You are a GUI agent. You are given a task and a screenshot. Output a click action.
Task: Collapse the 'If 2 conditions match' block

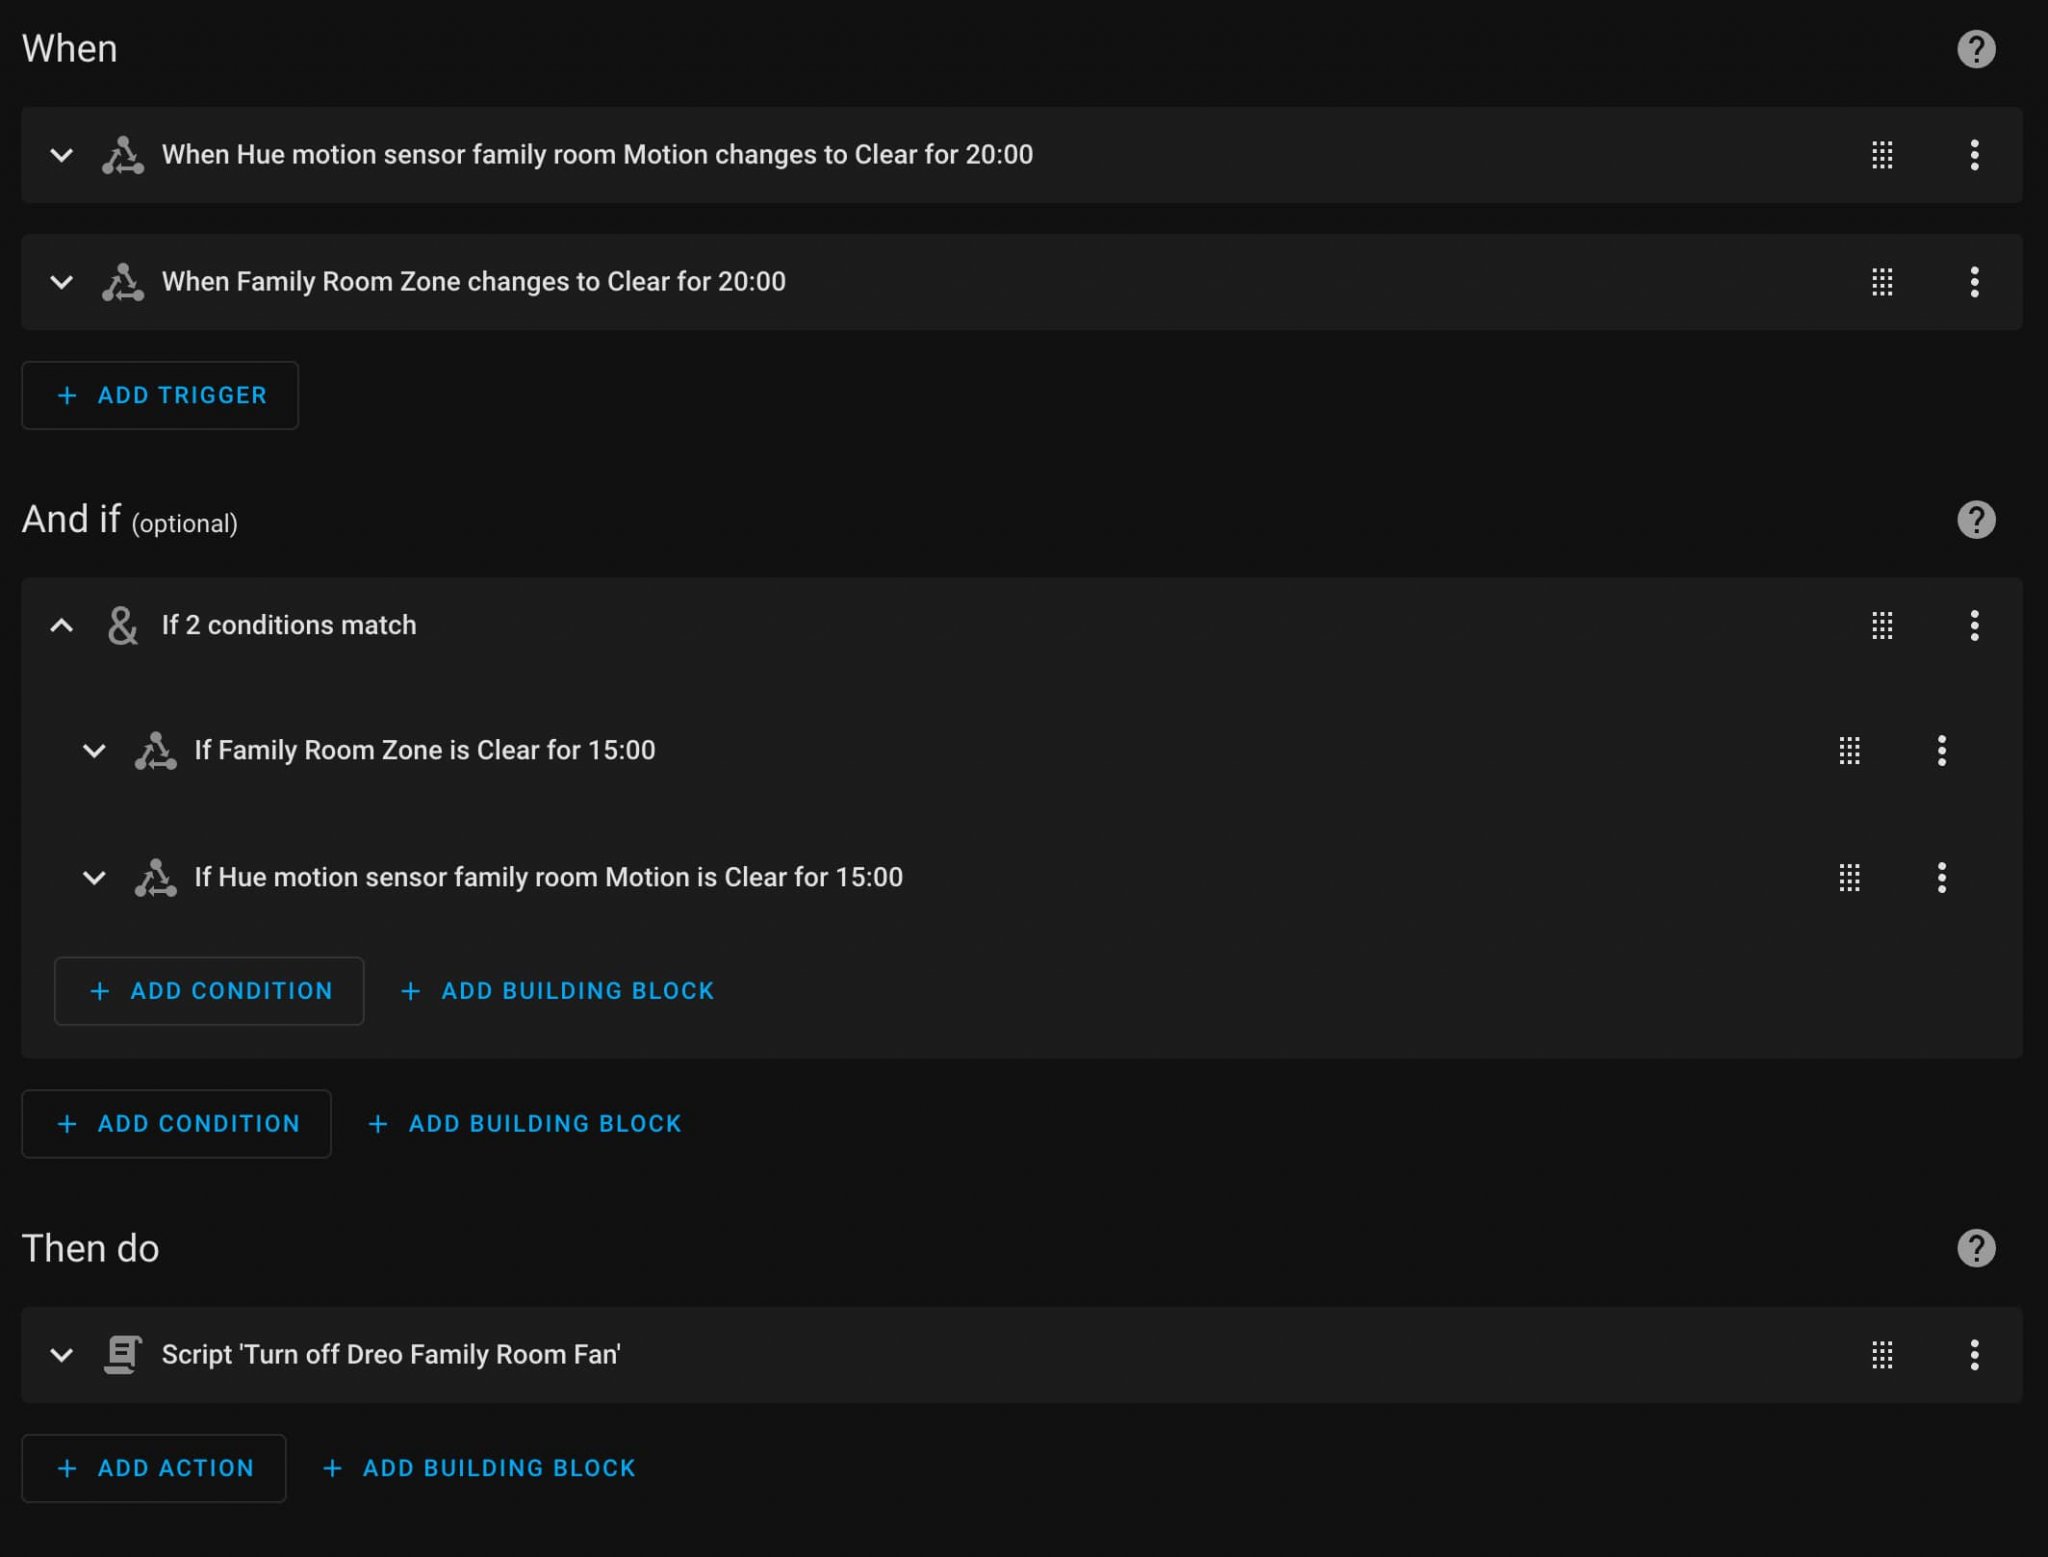pyautogui.click(x=62, y=626)
